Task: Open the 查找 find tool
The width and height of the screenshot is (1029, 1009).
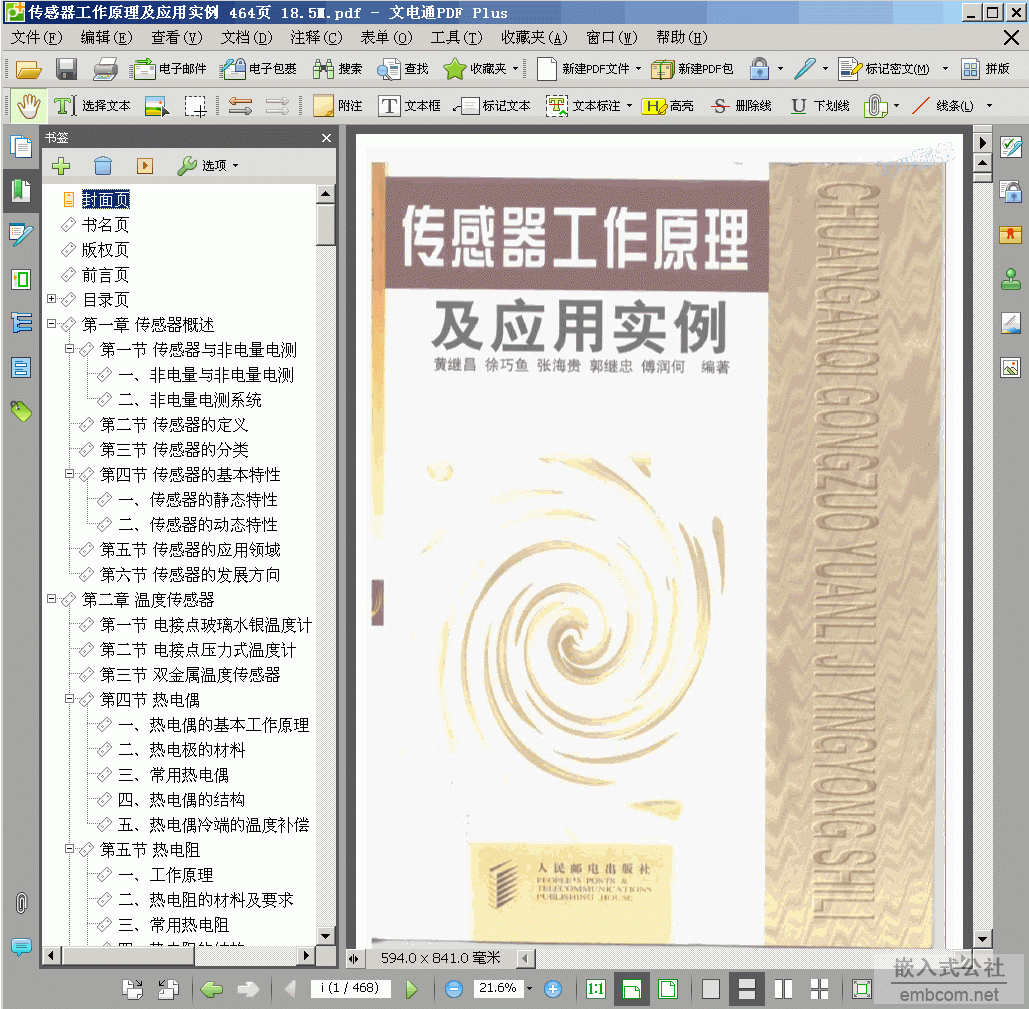Action: click(x=403, y=69)
